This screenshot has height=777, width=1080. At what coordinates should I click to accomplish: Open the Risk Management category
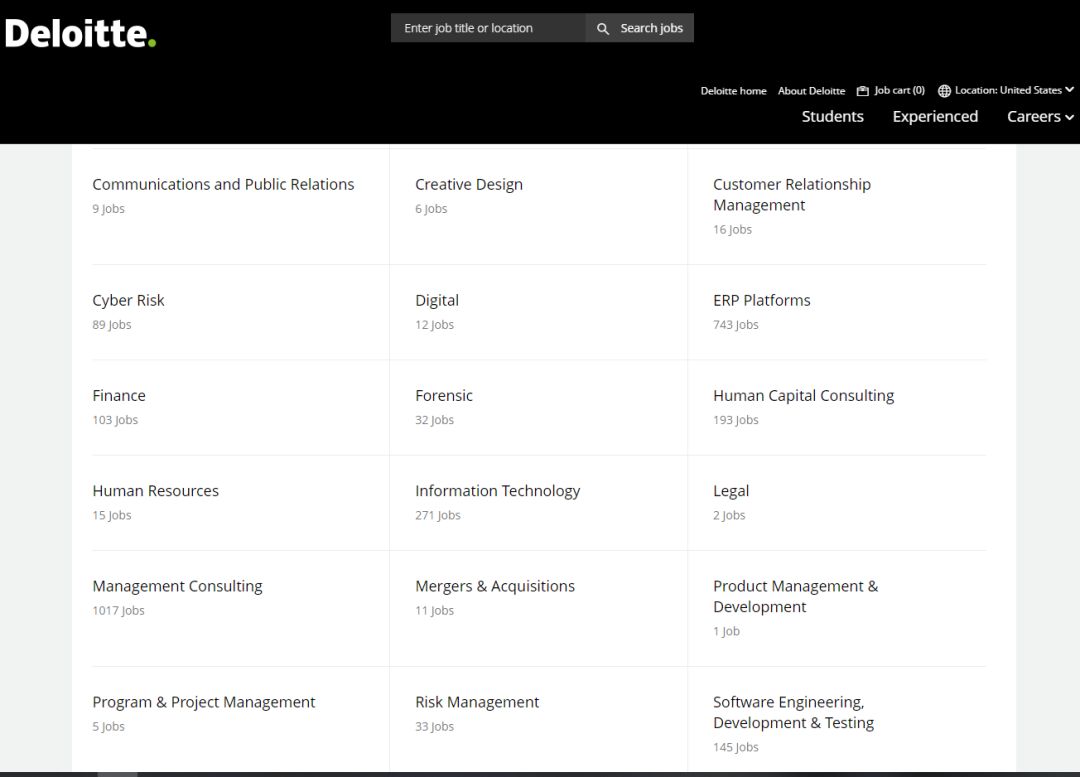477,702
